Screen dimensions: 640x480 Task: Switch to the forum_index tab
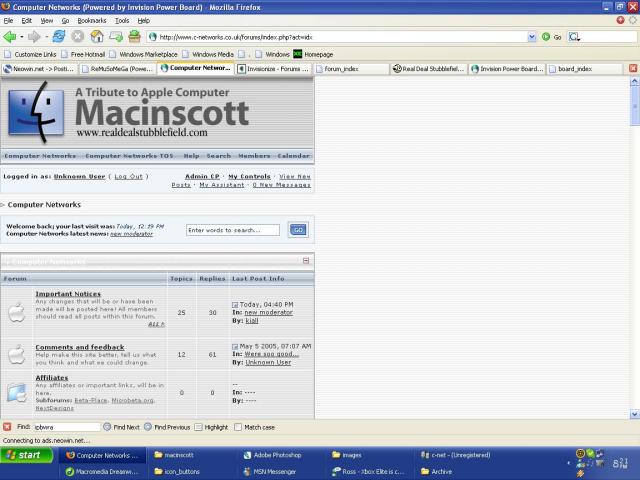(352, 69)
